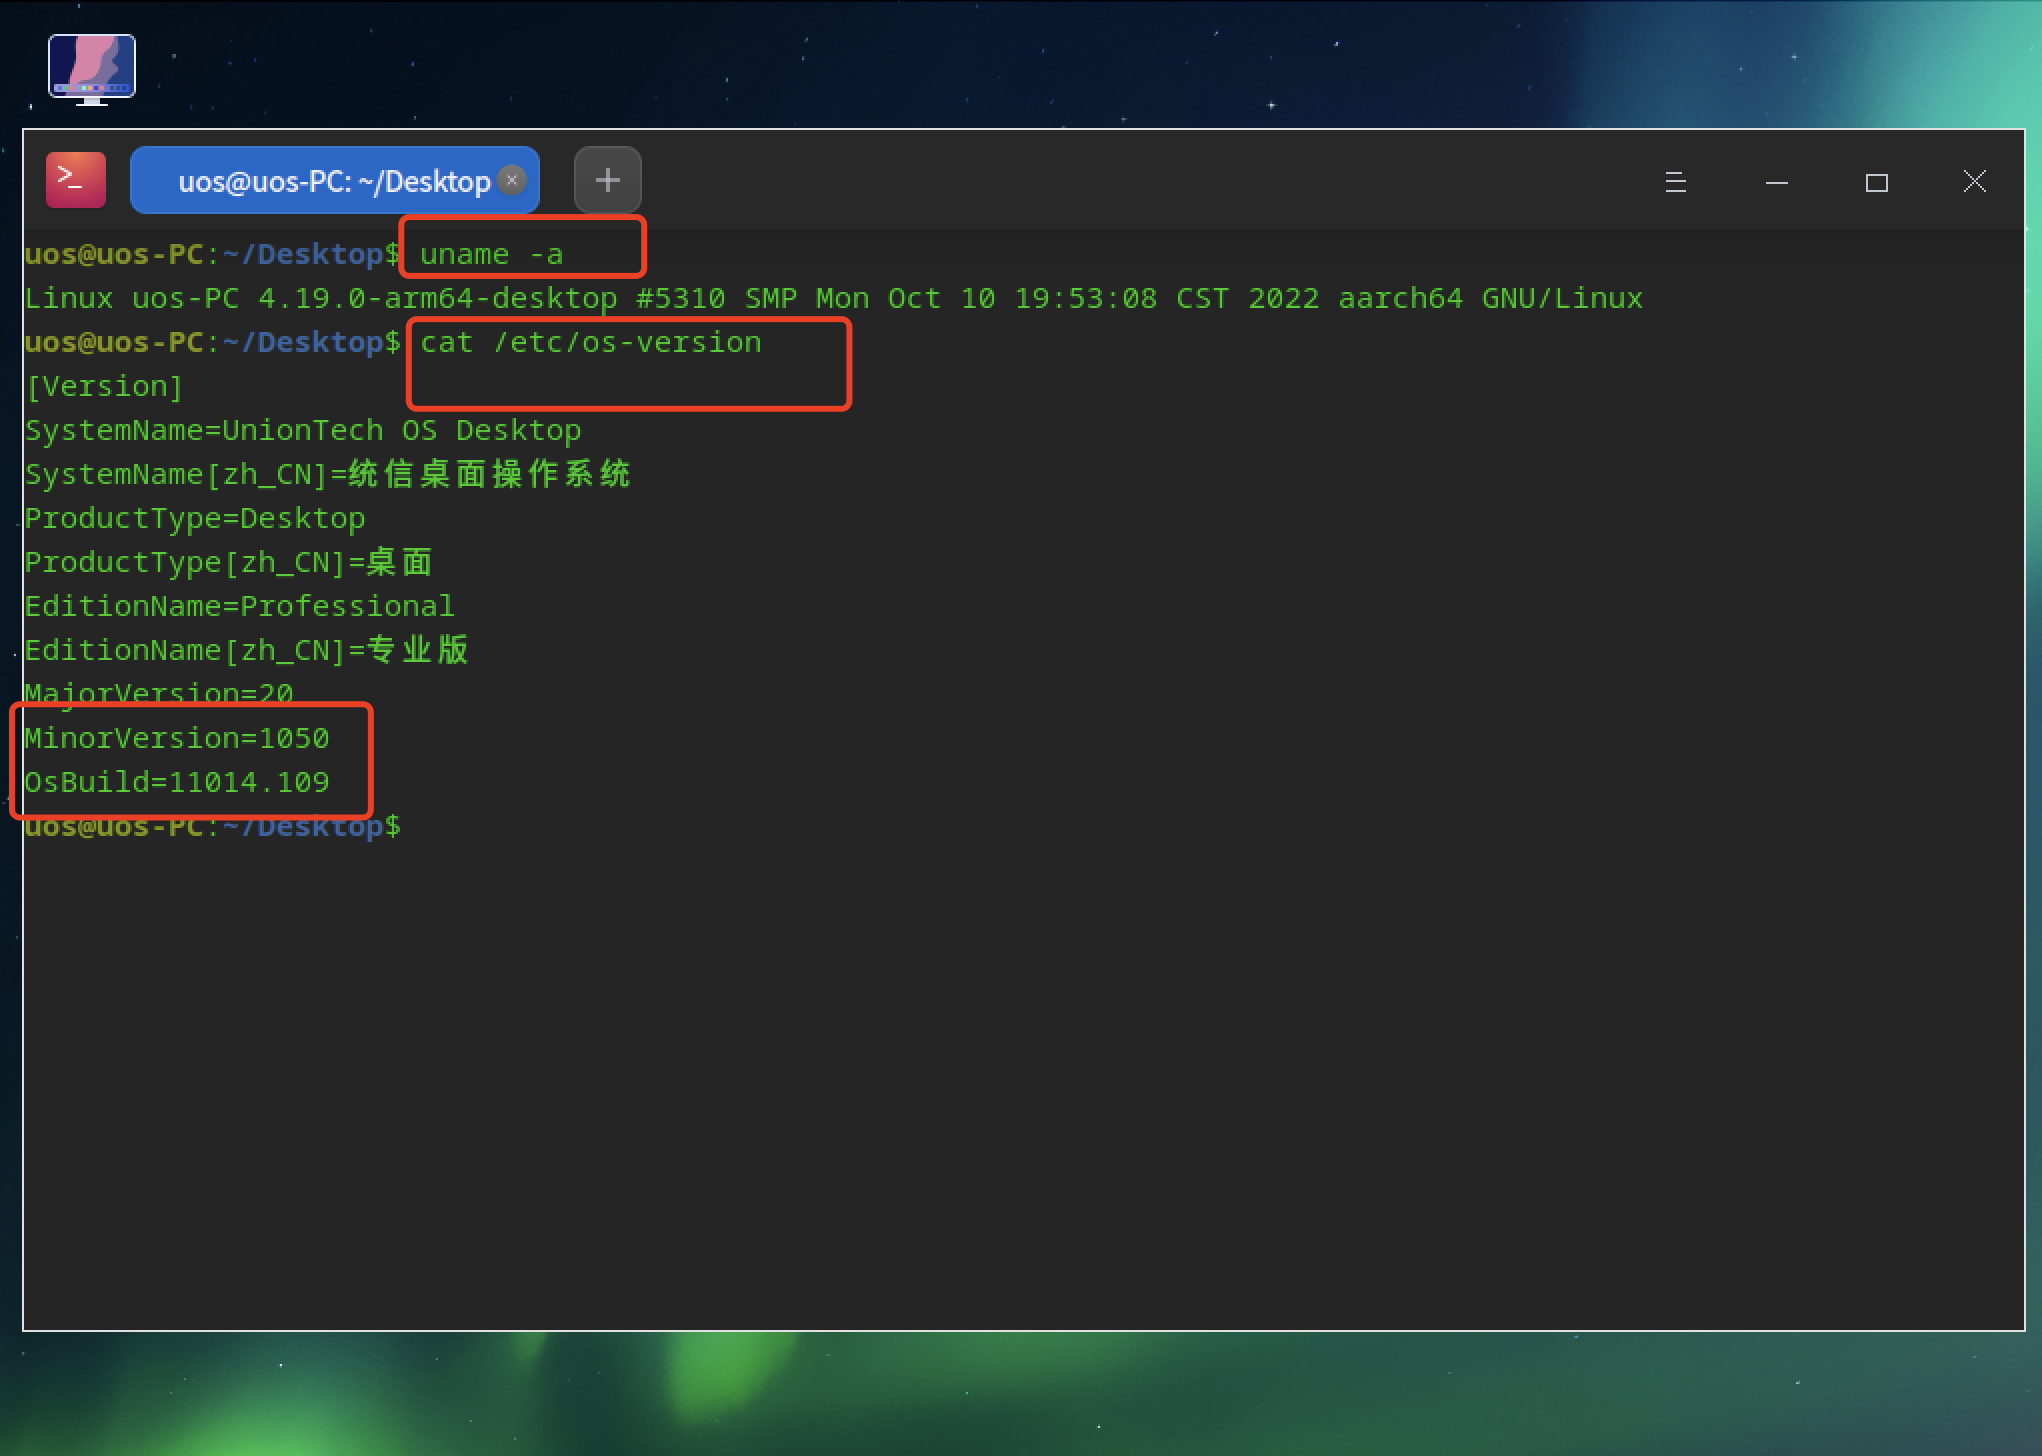Open a new terminal tab with the plus icon
Screen dimensions: 2042x1456
607,179
